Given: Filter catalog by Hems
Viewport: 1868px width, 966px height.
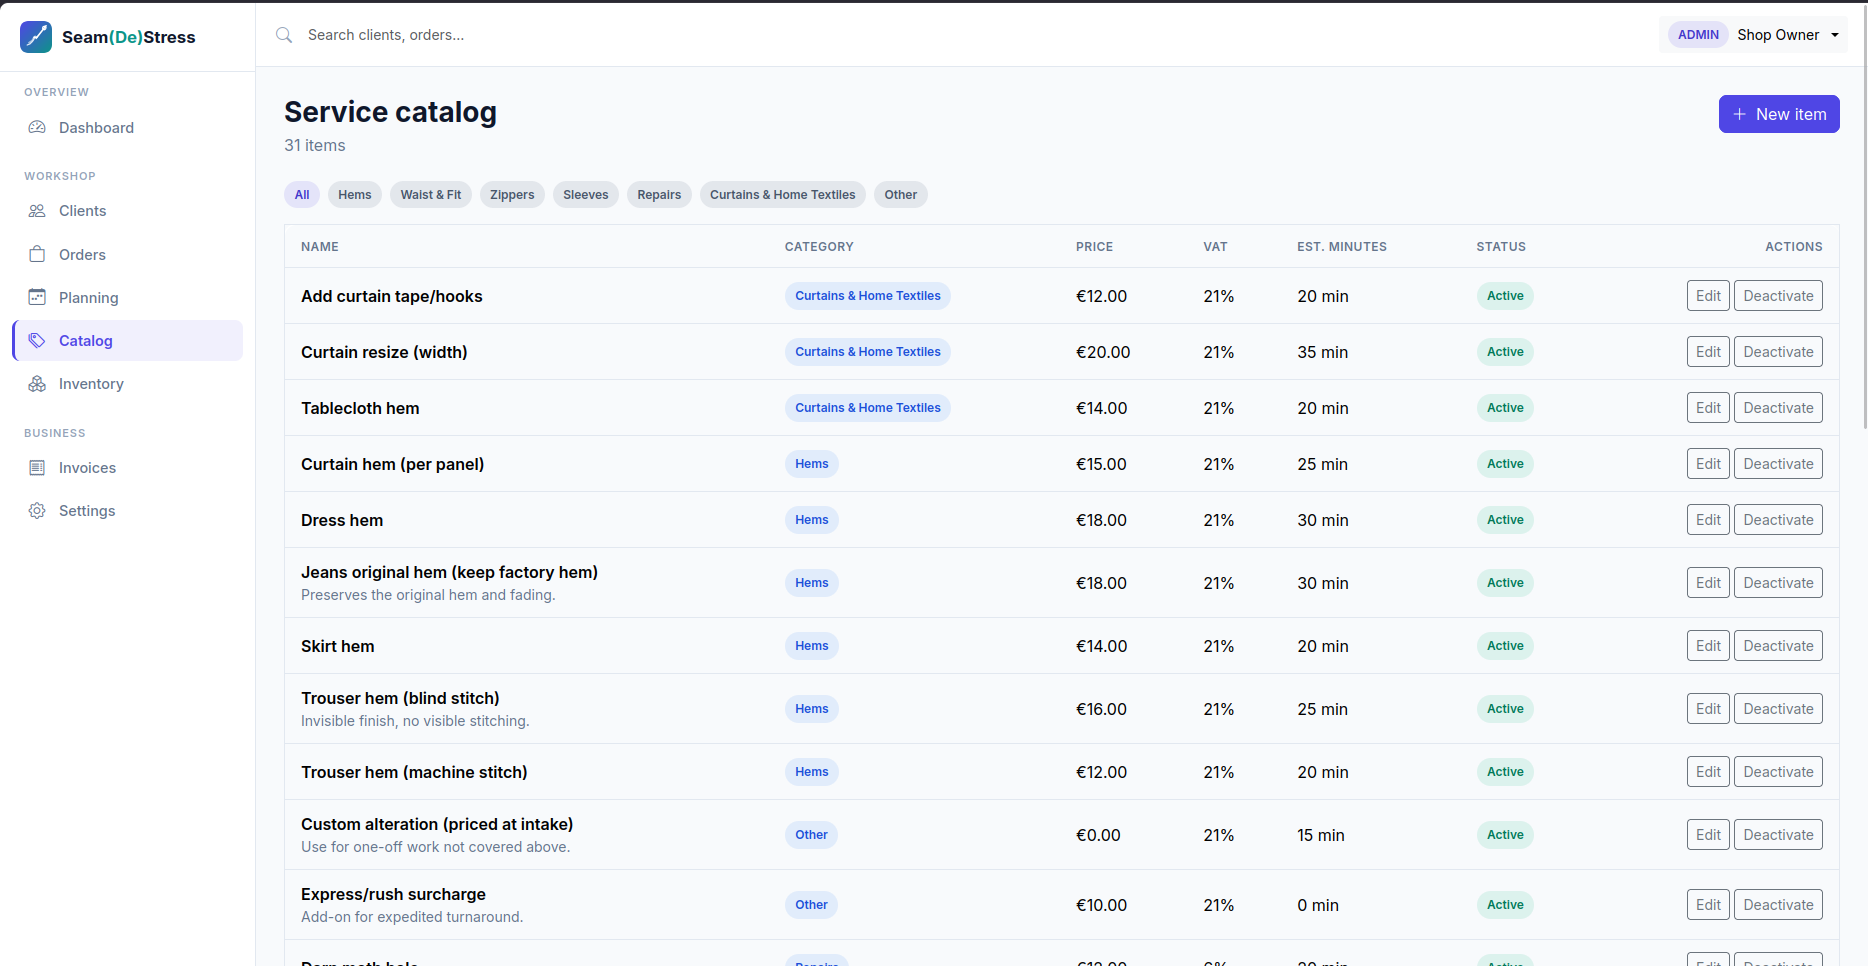Looking at the screenshot, I should 355,195.
